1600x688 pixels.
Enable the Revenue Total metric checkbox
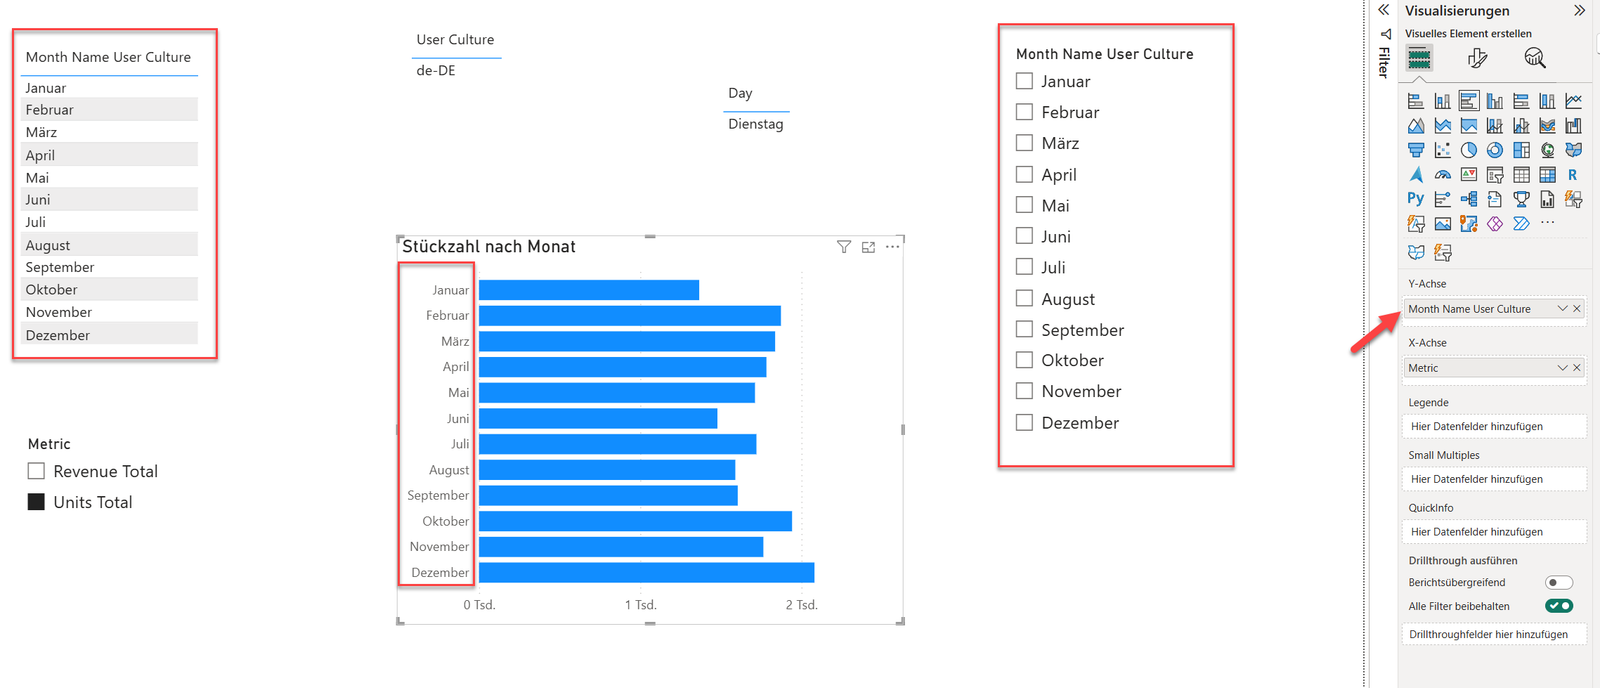click(x=36, y=470)
